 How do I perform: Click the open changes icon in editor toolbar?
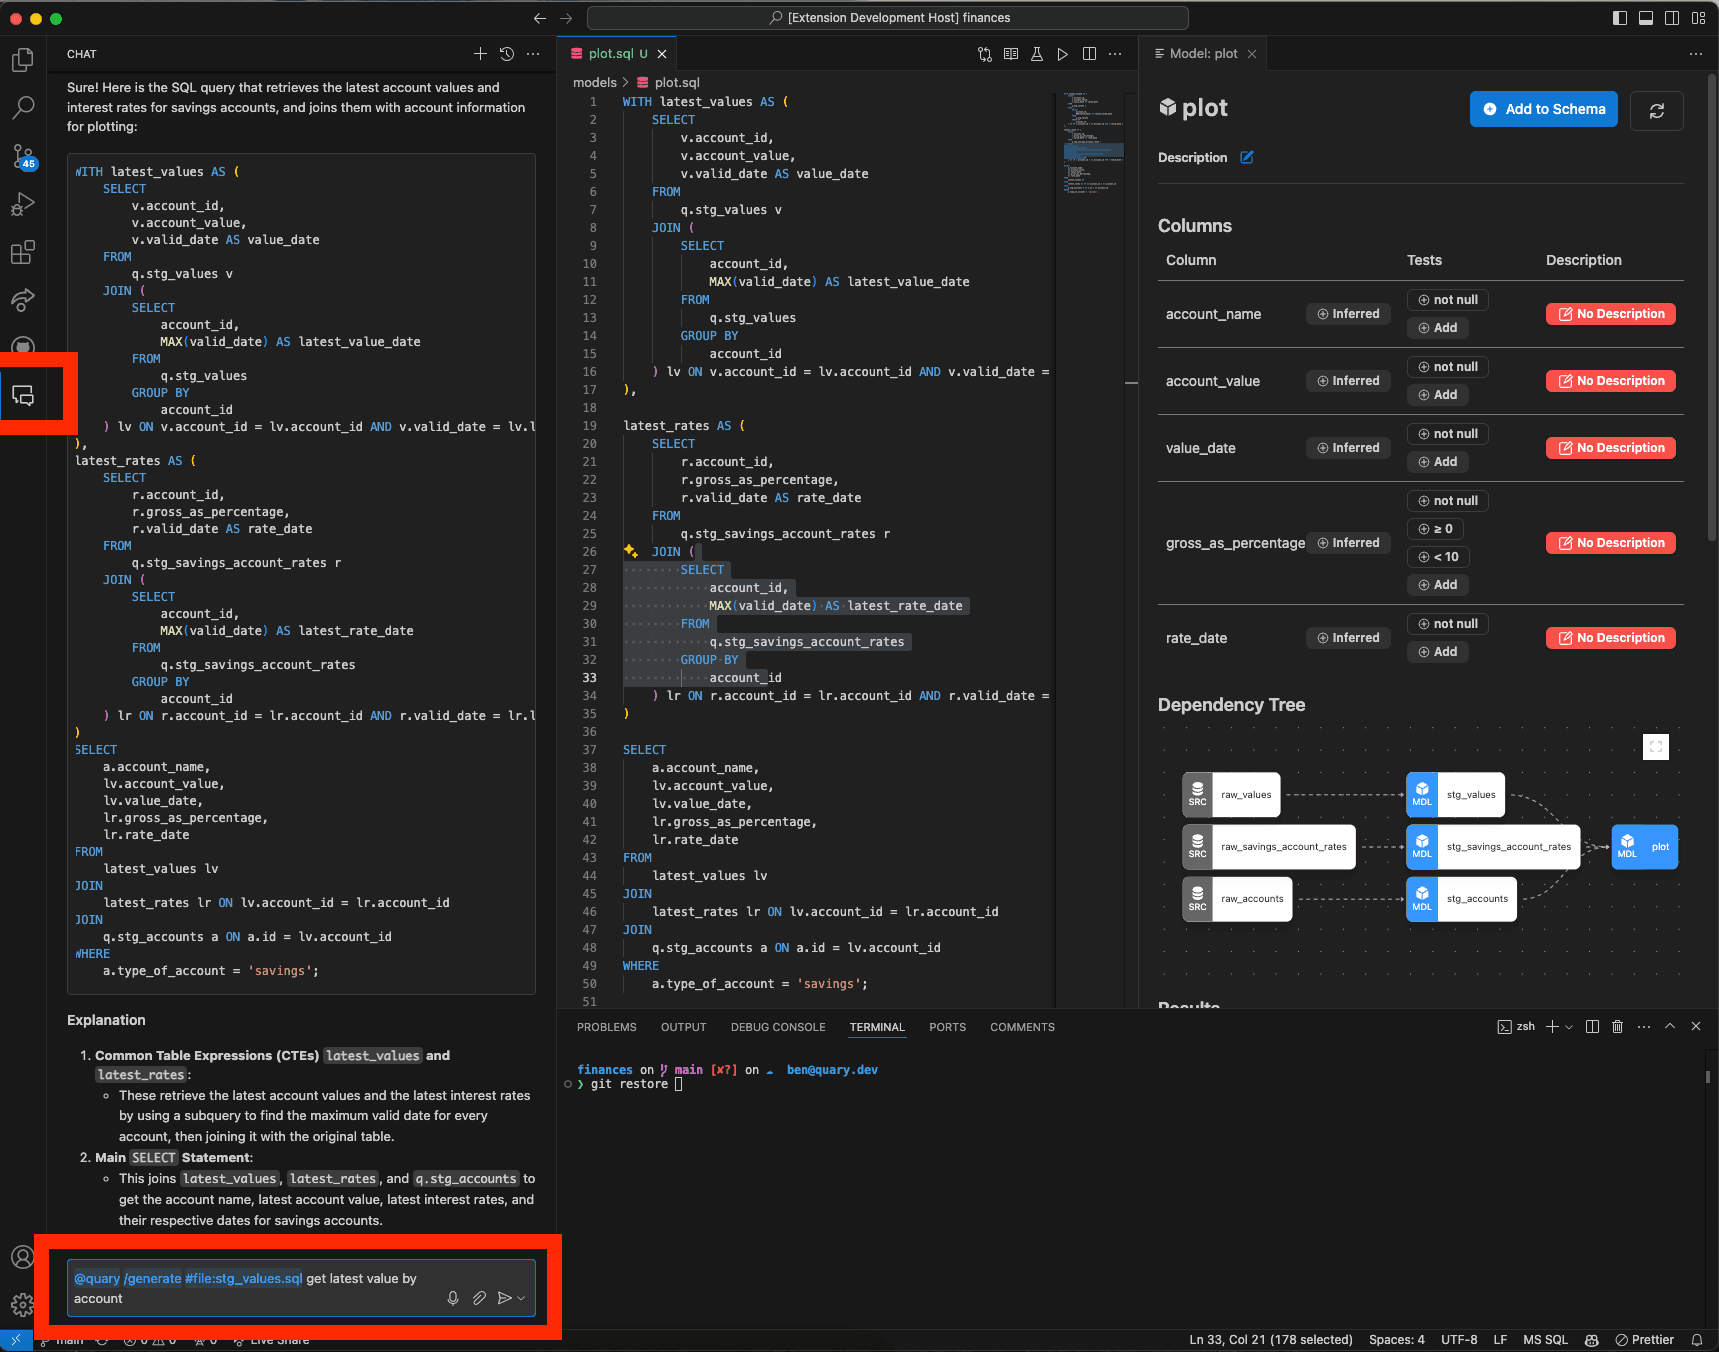pos(985,54)
